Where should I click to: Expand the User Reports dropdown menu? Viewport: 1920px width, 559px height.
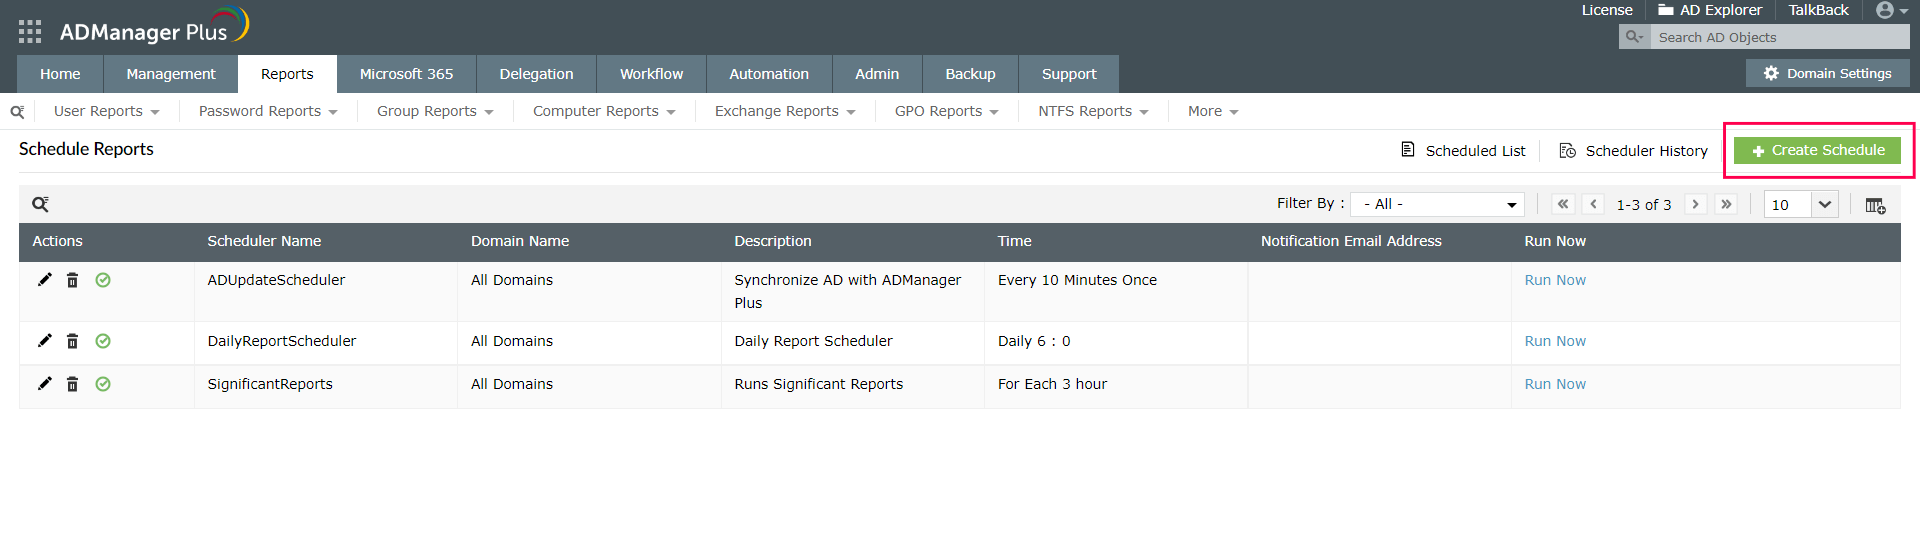pos(106,111)
